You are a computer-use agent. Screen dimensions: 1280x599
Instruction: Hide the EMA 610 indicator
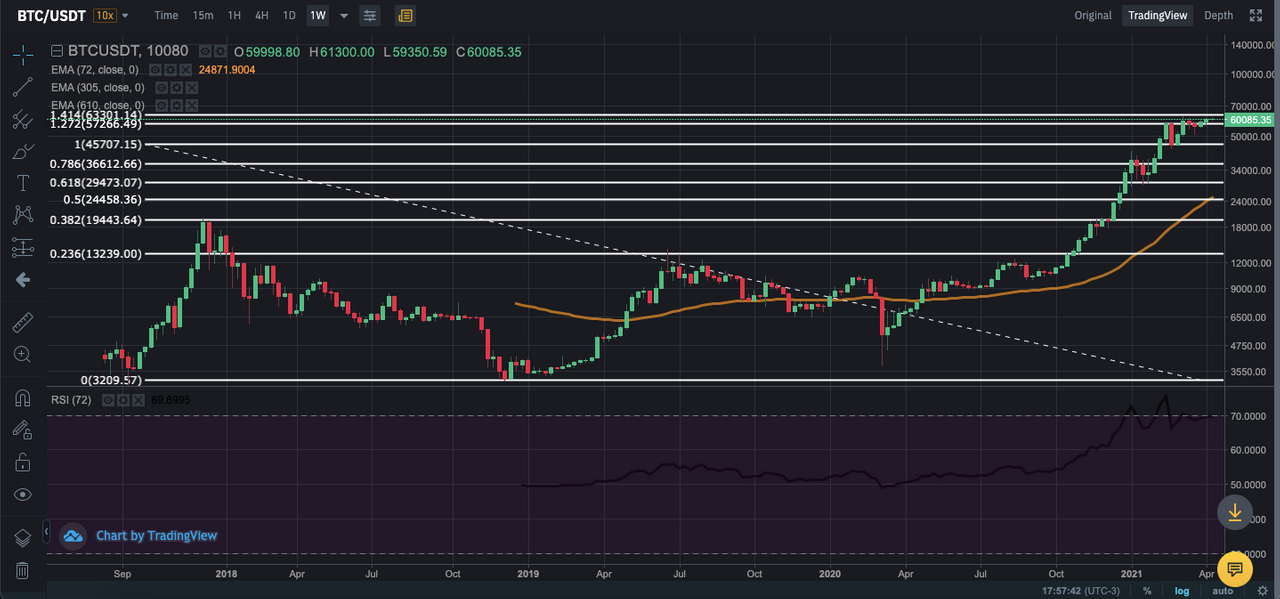(162, 105)
